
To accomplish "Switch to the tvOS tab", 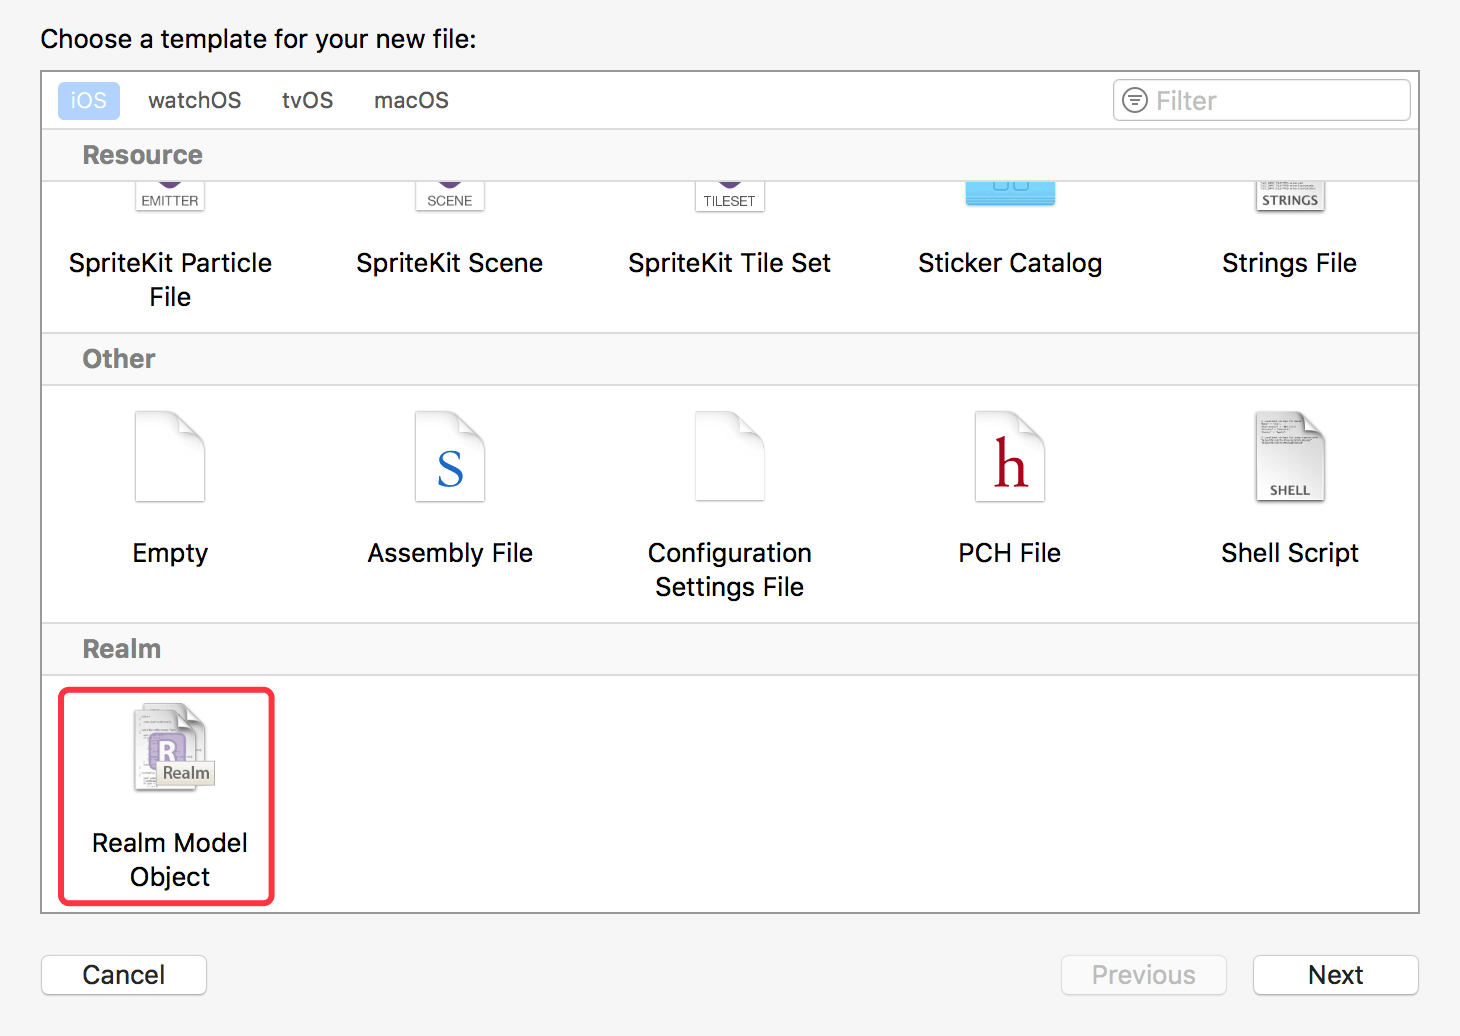I will 308,101.
